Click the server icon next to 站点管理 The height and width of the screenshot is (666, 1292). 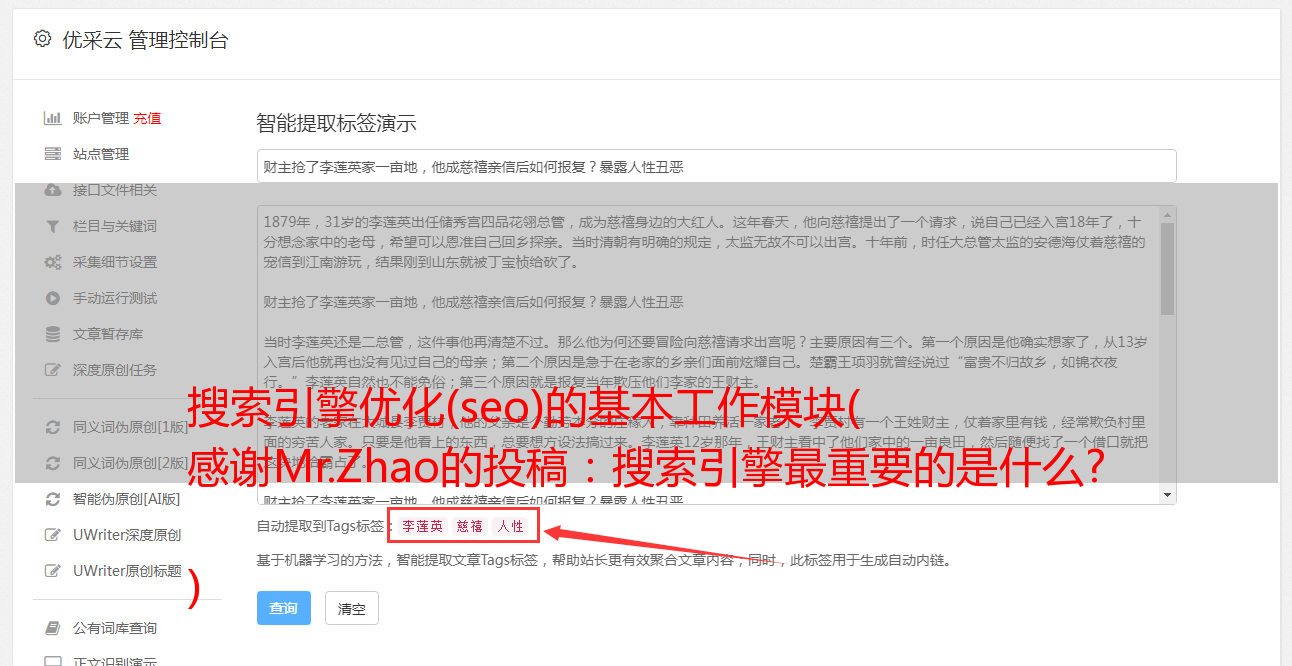[52, 154]
